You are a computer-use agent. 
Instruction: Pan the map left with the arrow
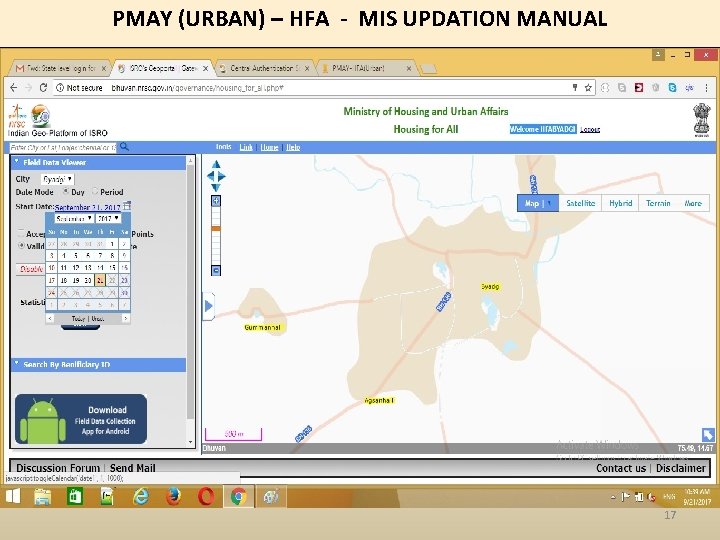coord(211,176)
